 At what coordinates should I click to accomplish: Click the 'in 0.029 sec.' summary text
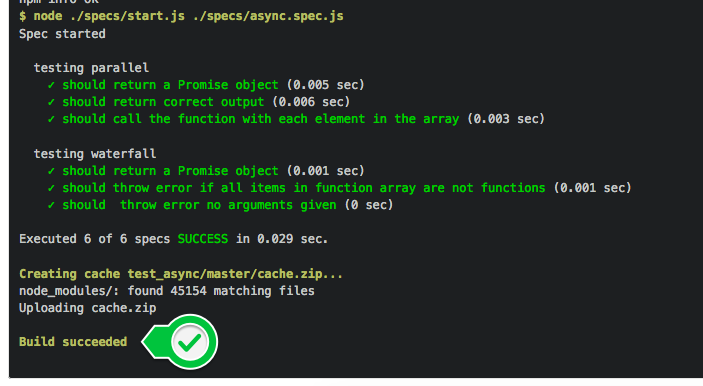coord(282,239)
